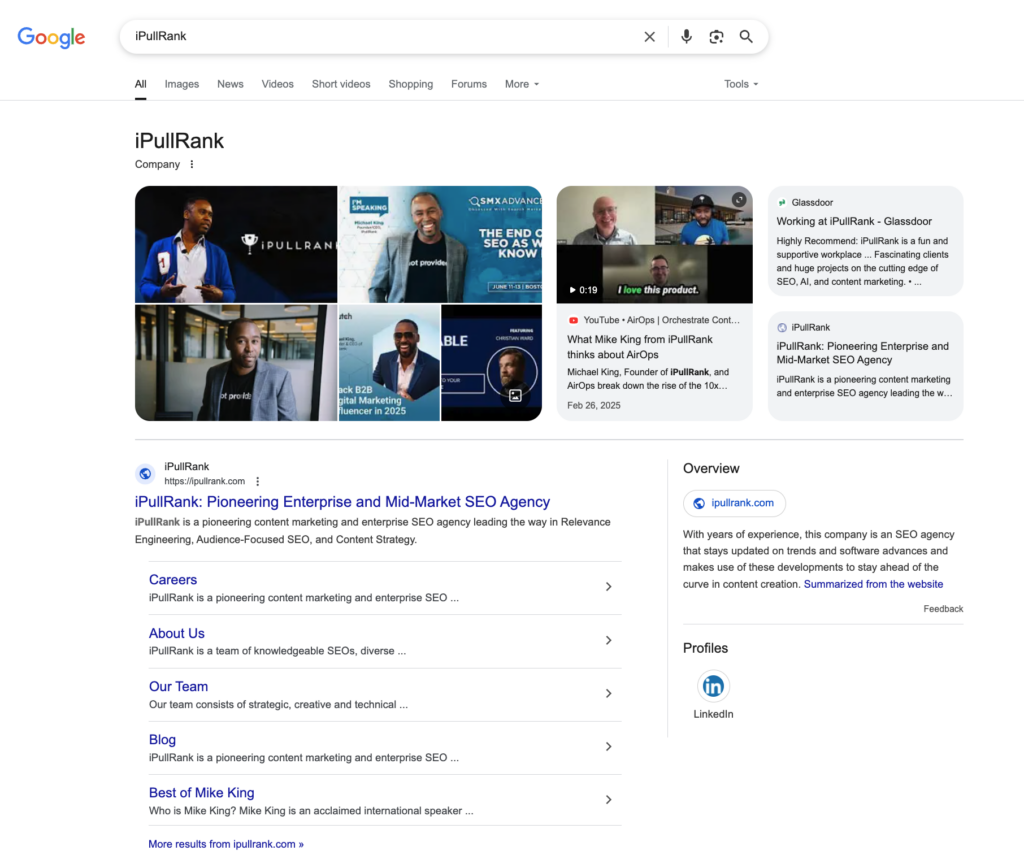Click the ipullrank.com chip in Overview
The image size is (1024, 868).
tap(734, 503)
